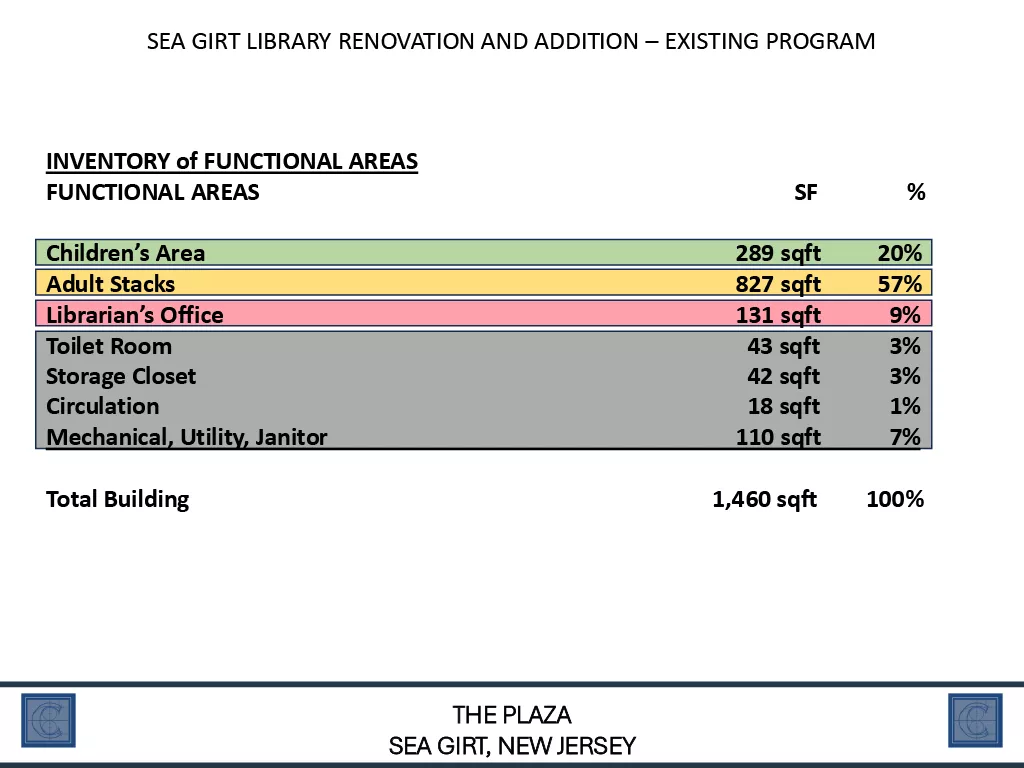Image resolution: width=1024 pixels, height=768 pixels.
Task: Select the slide title 'SEA GIRT LIBRARY RENOVATION AND ADDITION'
Action: point(392,41)
